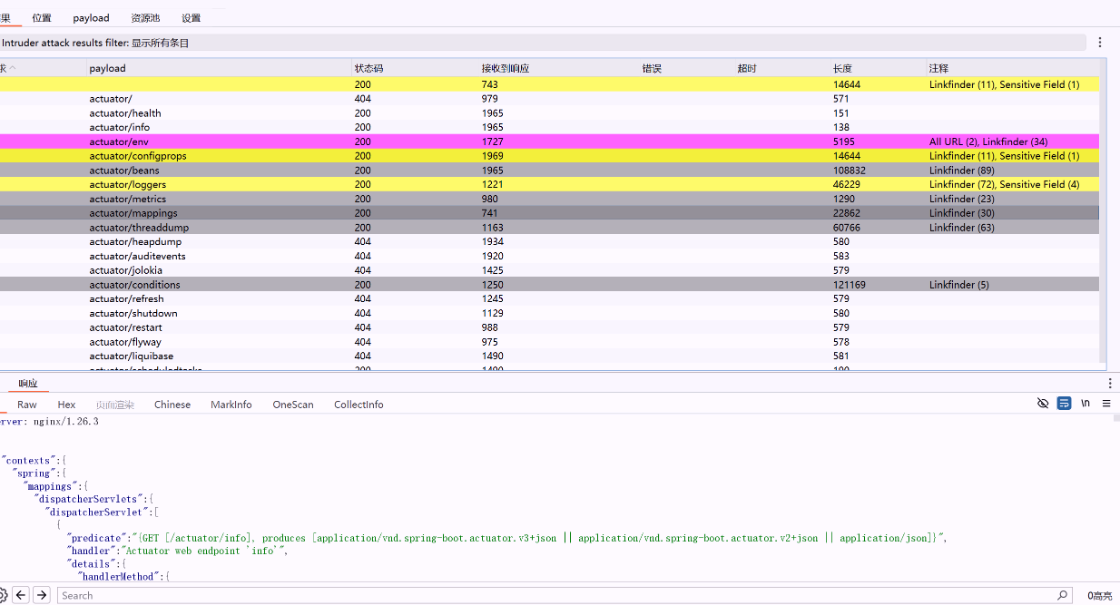Select the actuator/threaddump row
Screen dimensions: 1120x605
click(x=549, y=227)
